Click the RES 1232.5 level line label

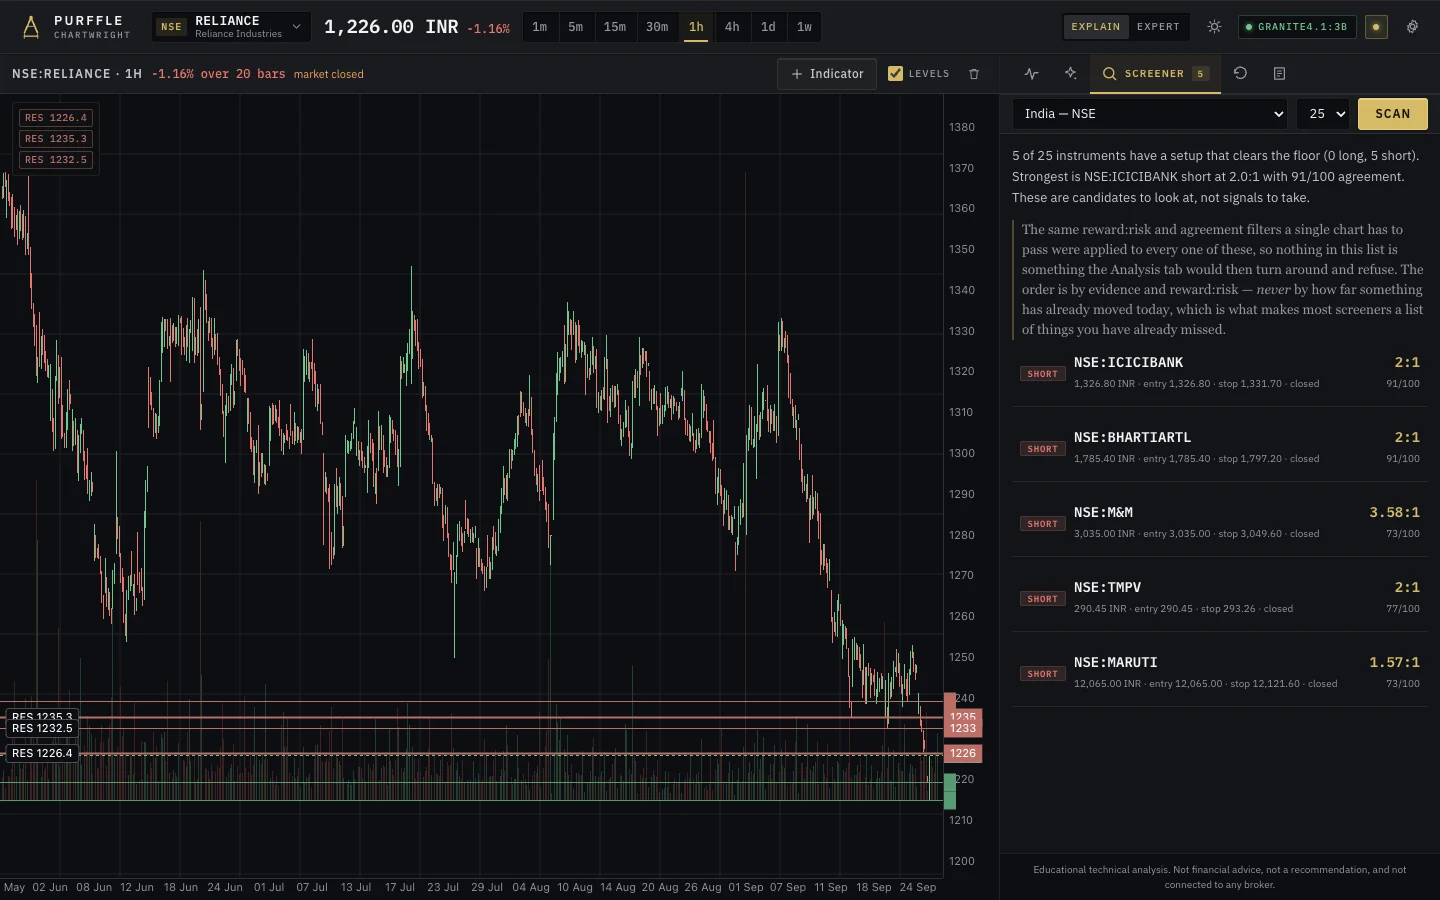(x=42, y=728)
